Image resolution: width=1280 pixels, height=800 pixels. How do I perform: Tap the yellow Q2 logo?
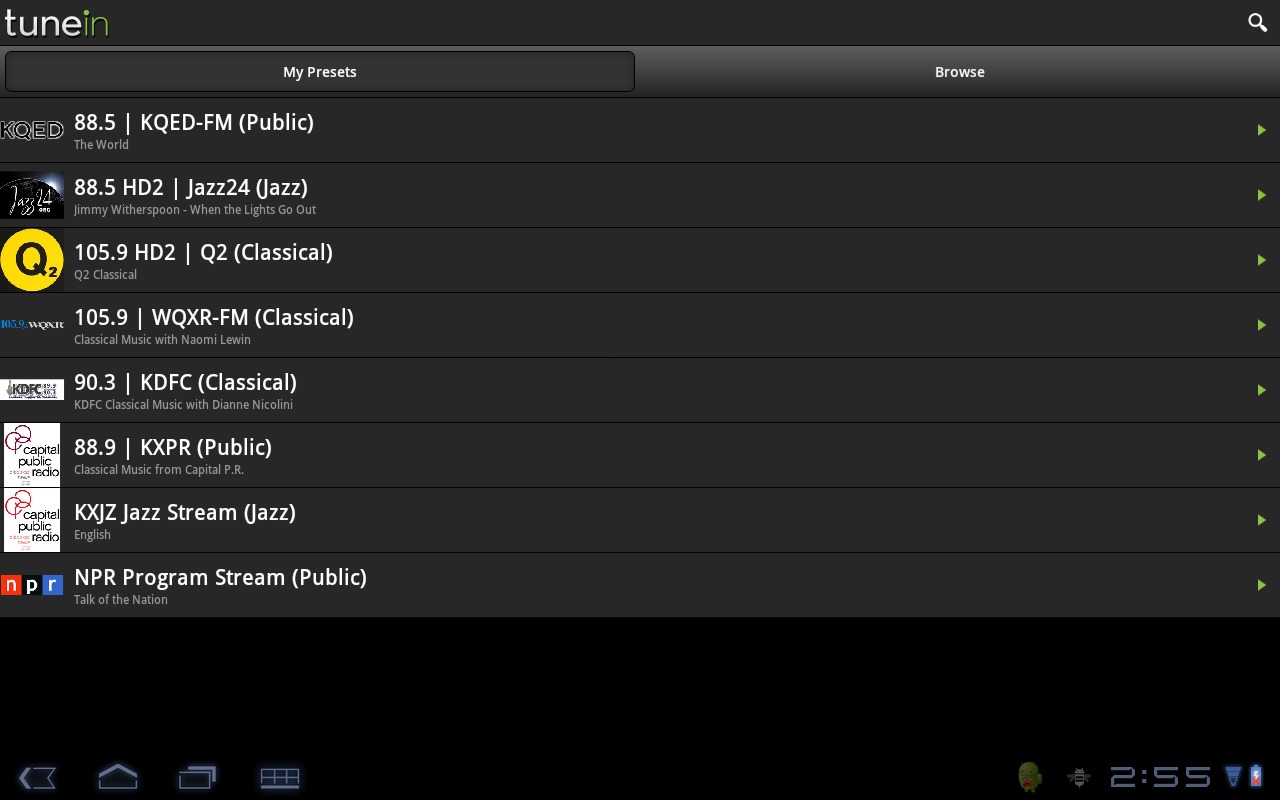[x=32, y=260]
